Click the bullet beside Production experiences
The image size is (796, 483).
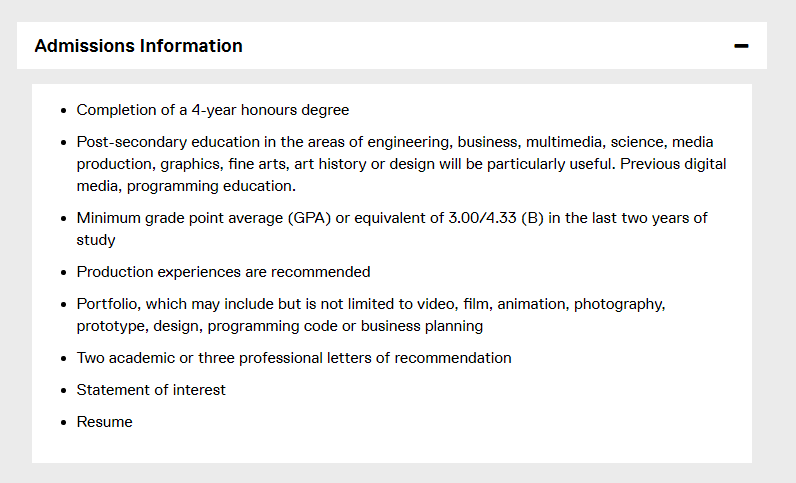[63, 272]
